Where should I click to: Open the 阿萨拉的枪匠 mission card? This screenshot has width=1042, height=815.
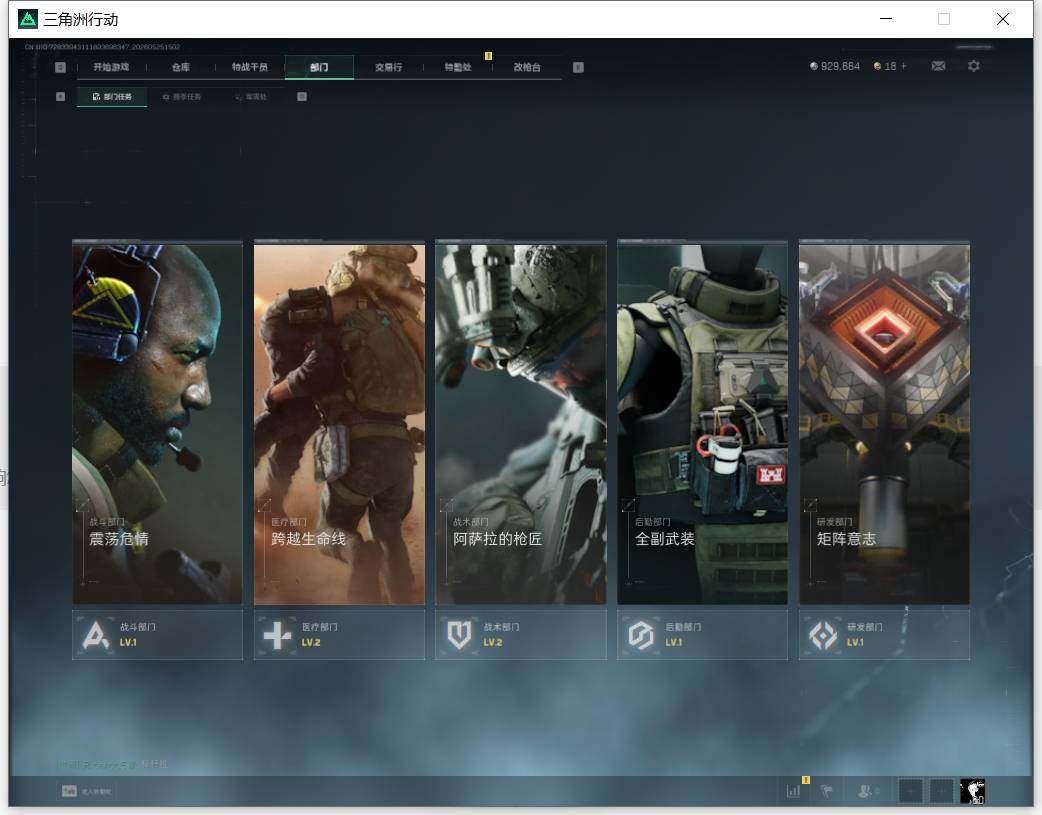(521, 423)
